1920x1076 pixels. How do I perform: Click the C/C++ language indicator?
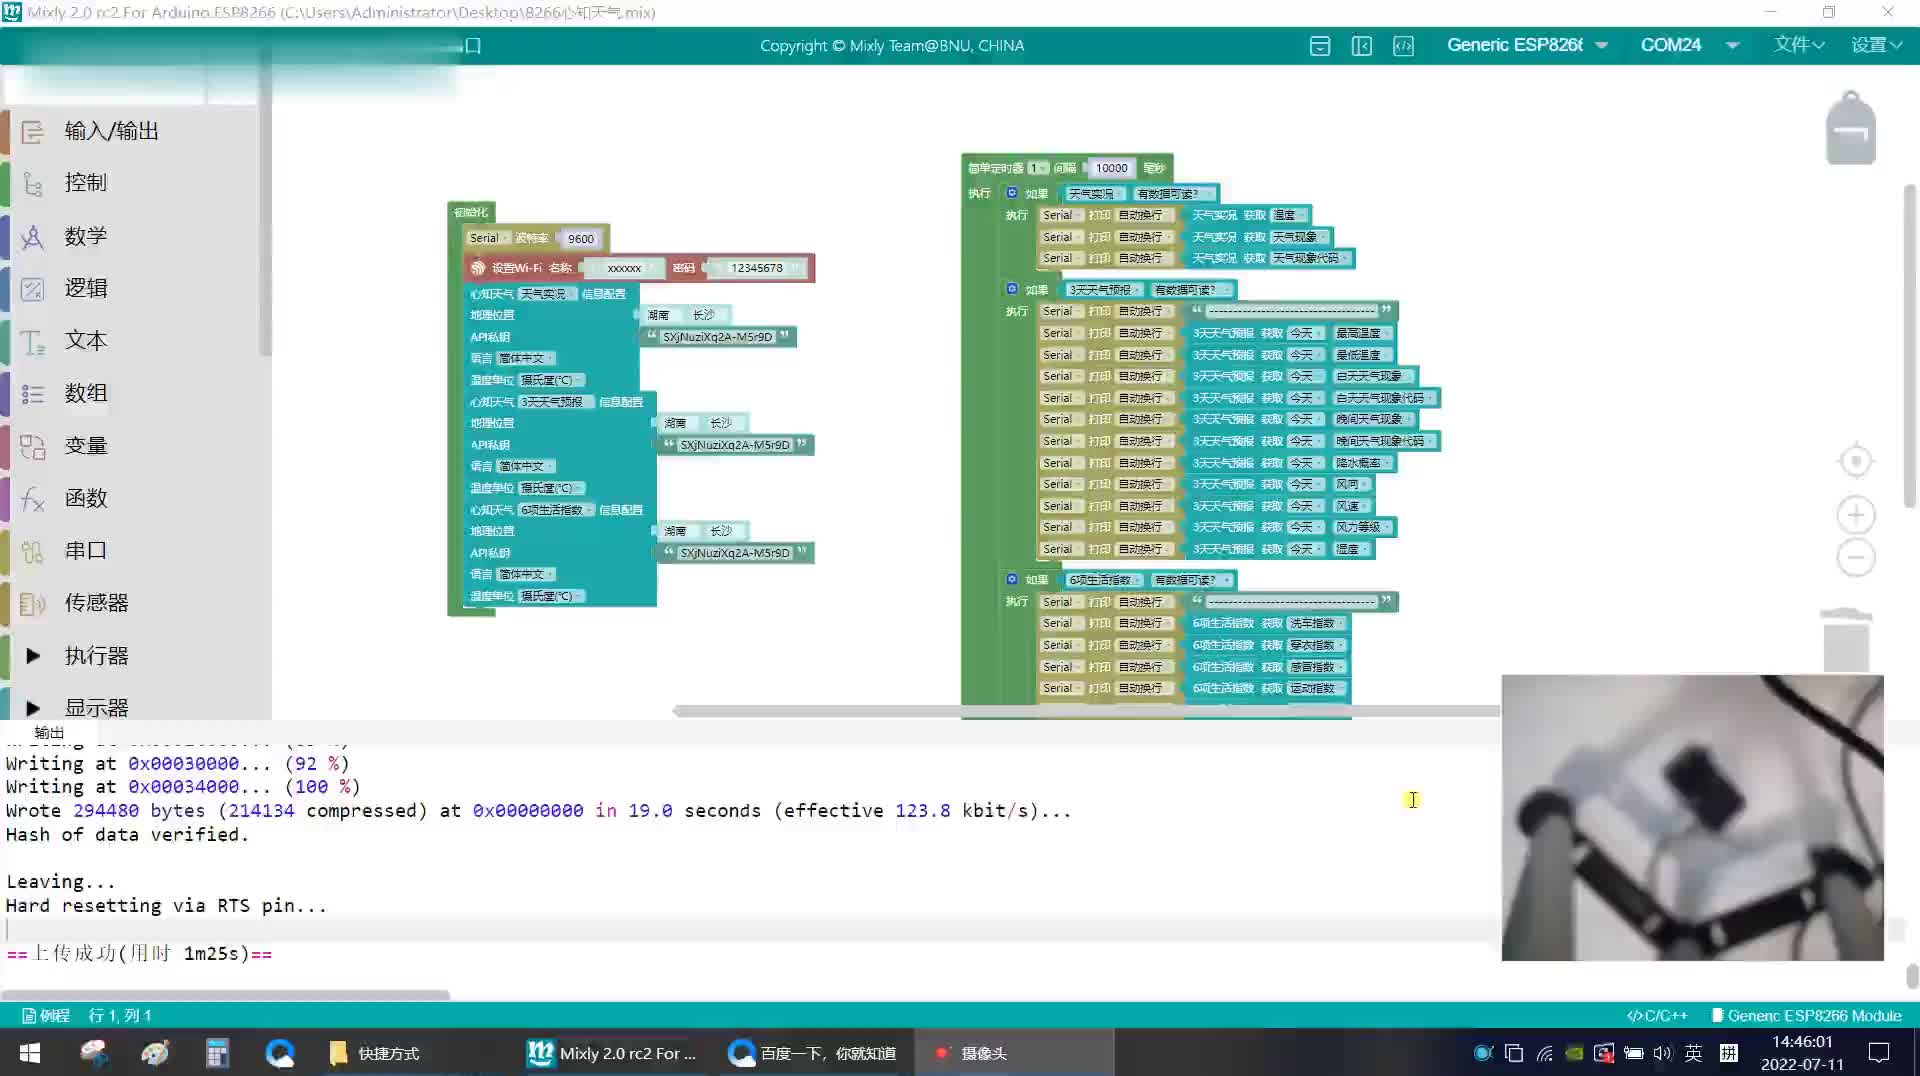[1657, 1015]
